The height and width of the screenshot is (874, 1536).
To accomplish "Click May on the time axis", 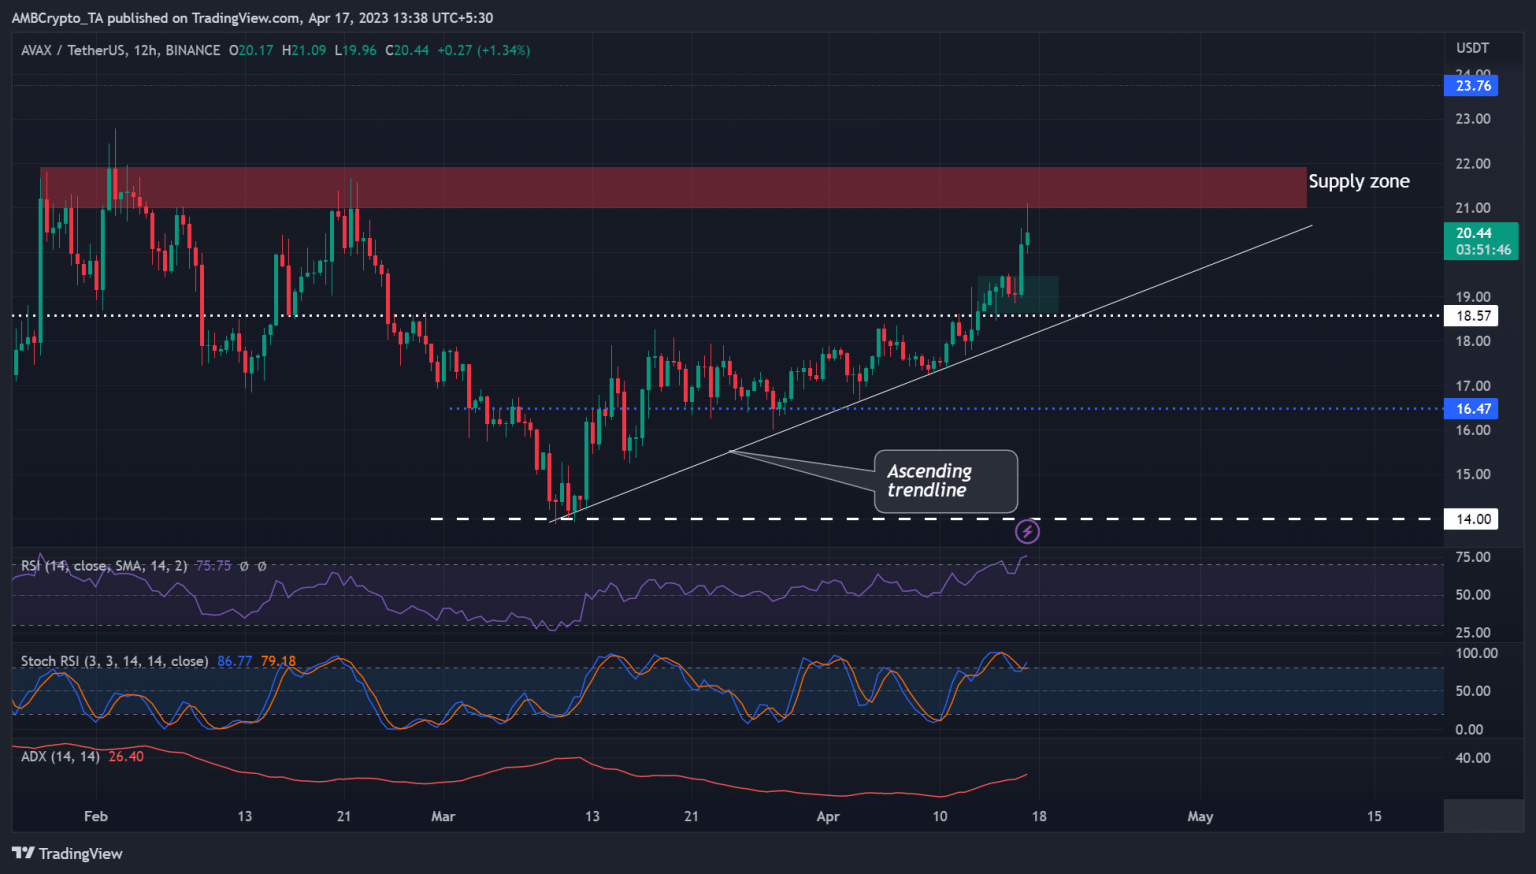I will [1200, 816].
